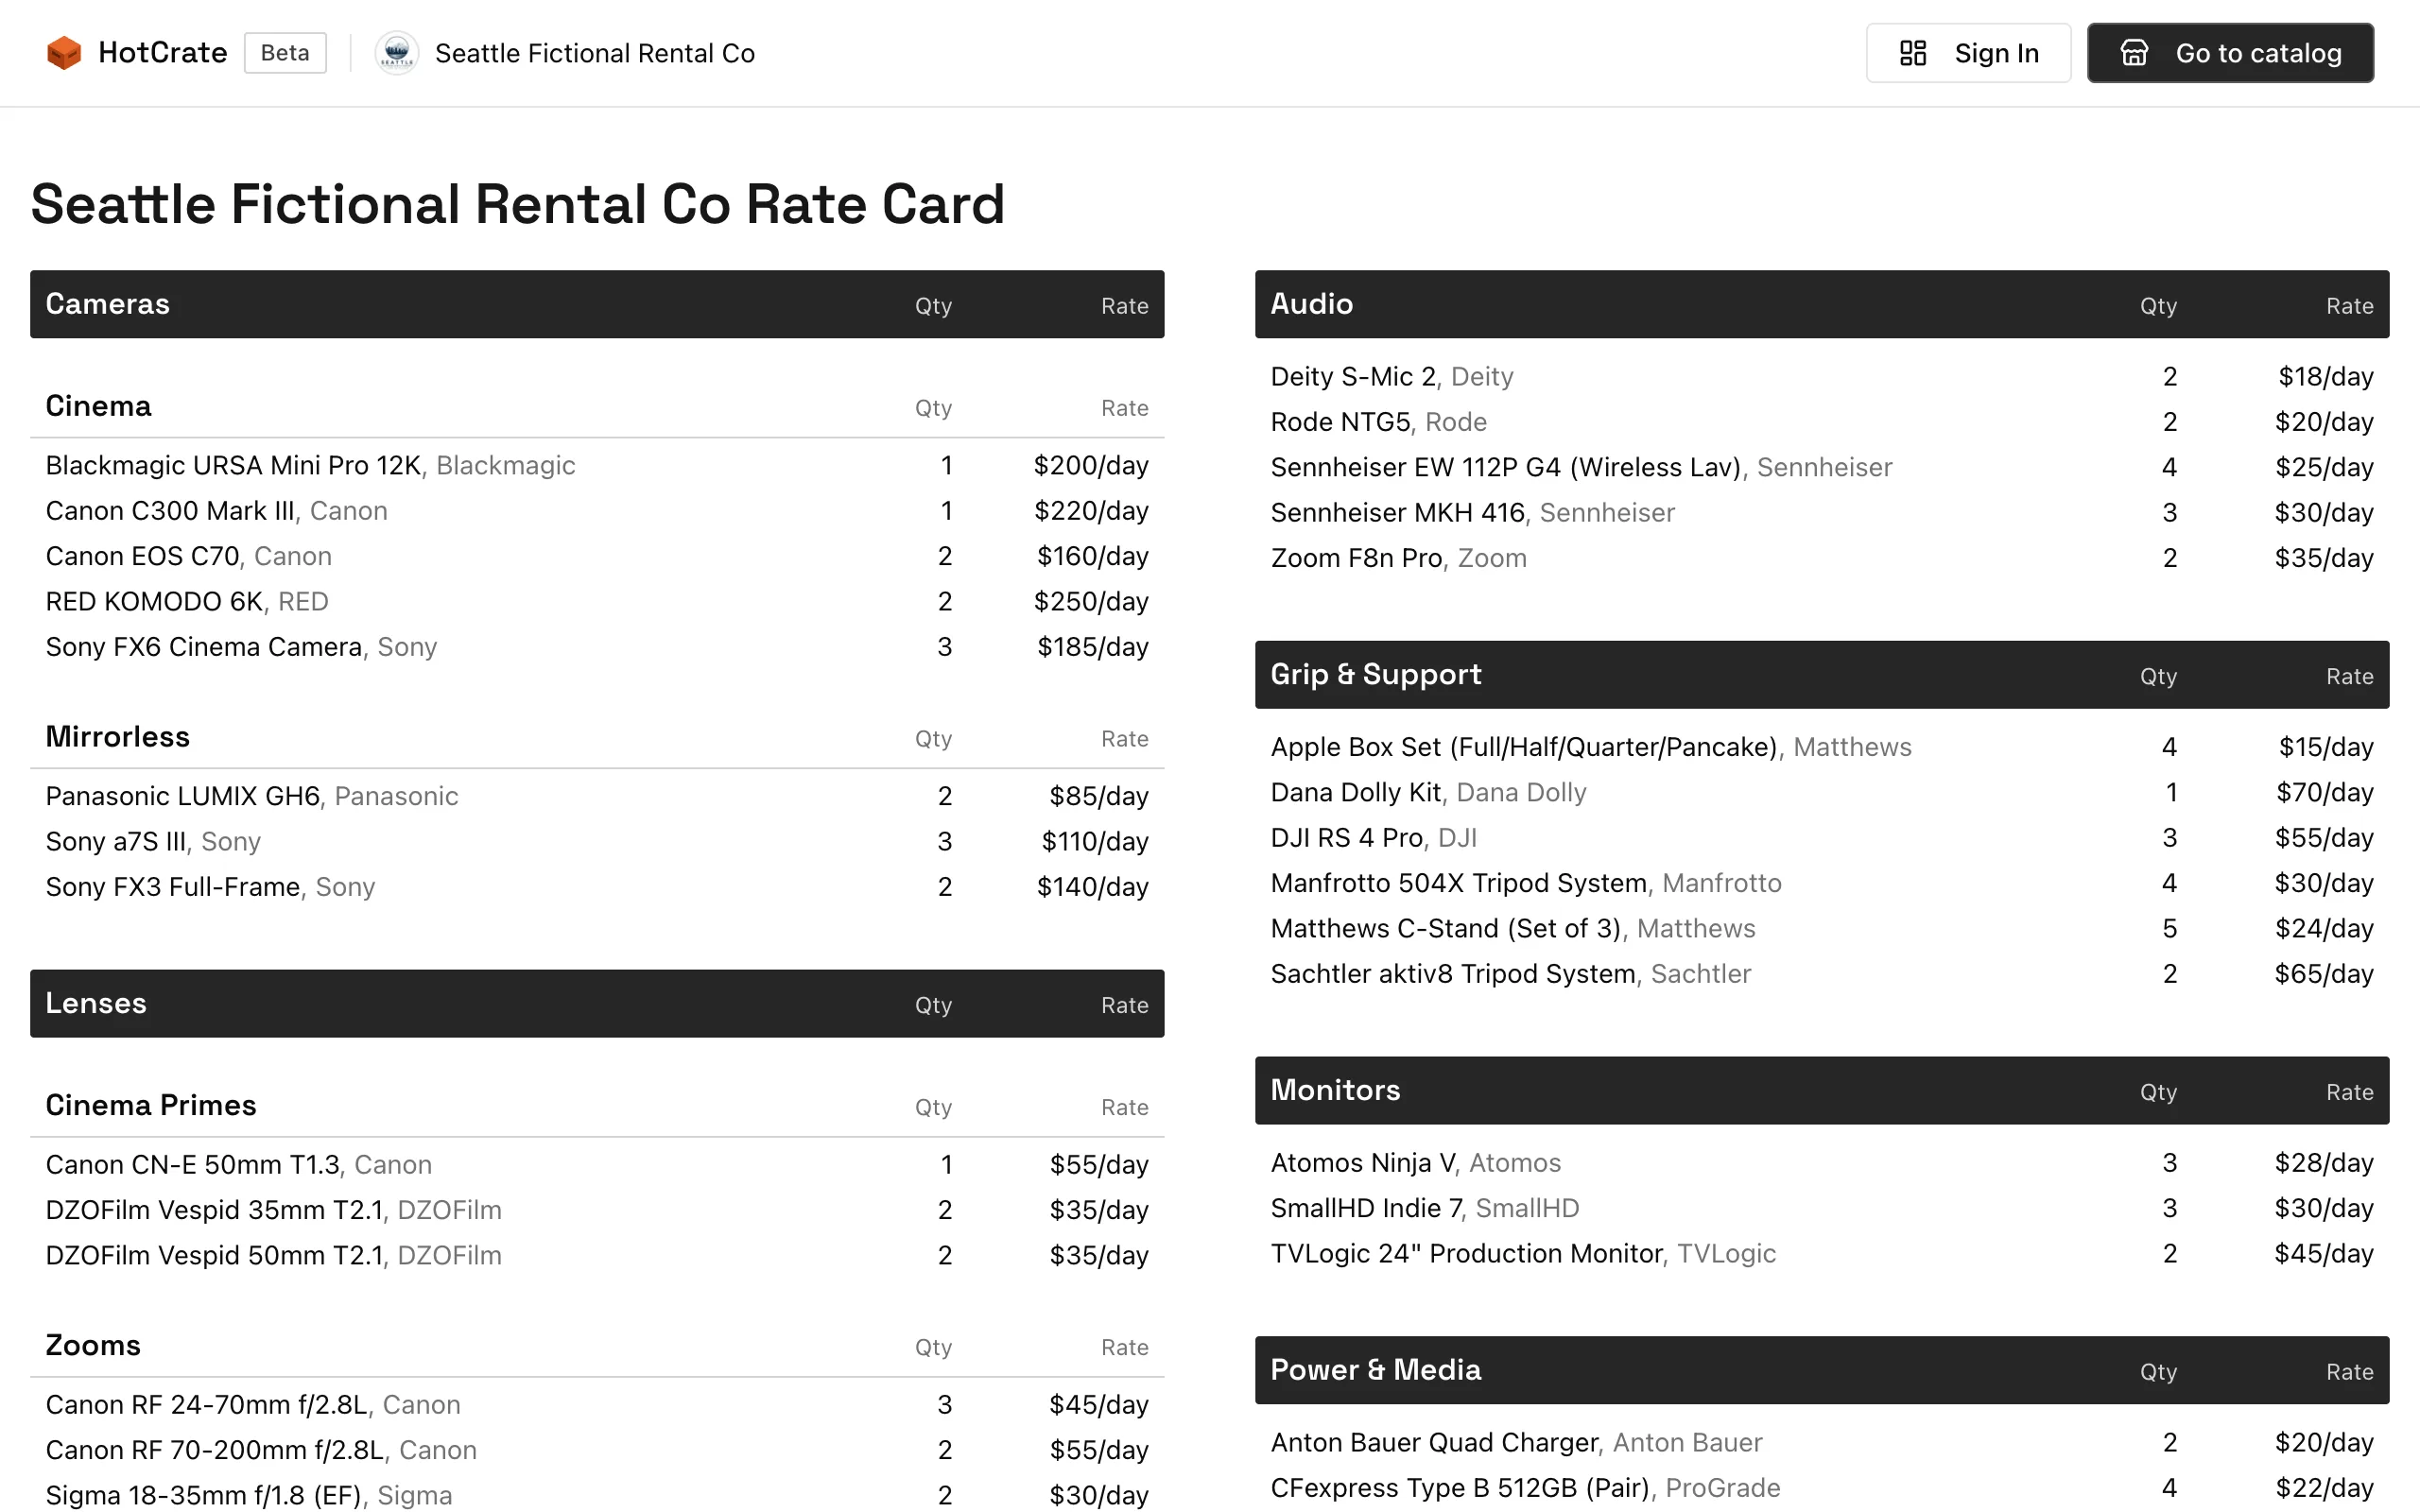Click the Seattle Fictional Rental Co Rate Card title
Viewport: 2420px width, 1512px height.
click(517, 204)
